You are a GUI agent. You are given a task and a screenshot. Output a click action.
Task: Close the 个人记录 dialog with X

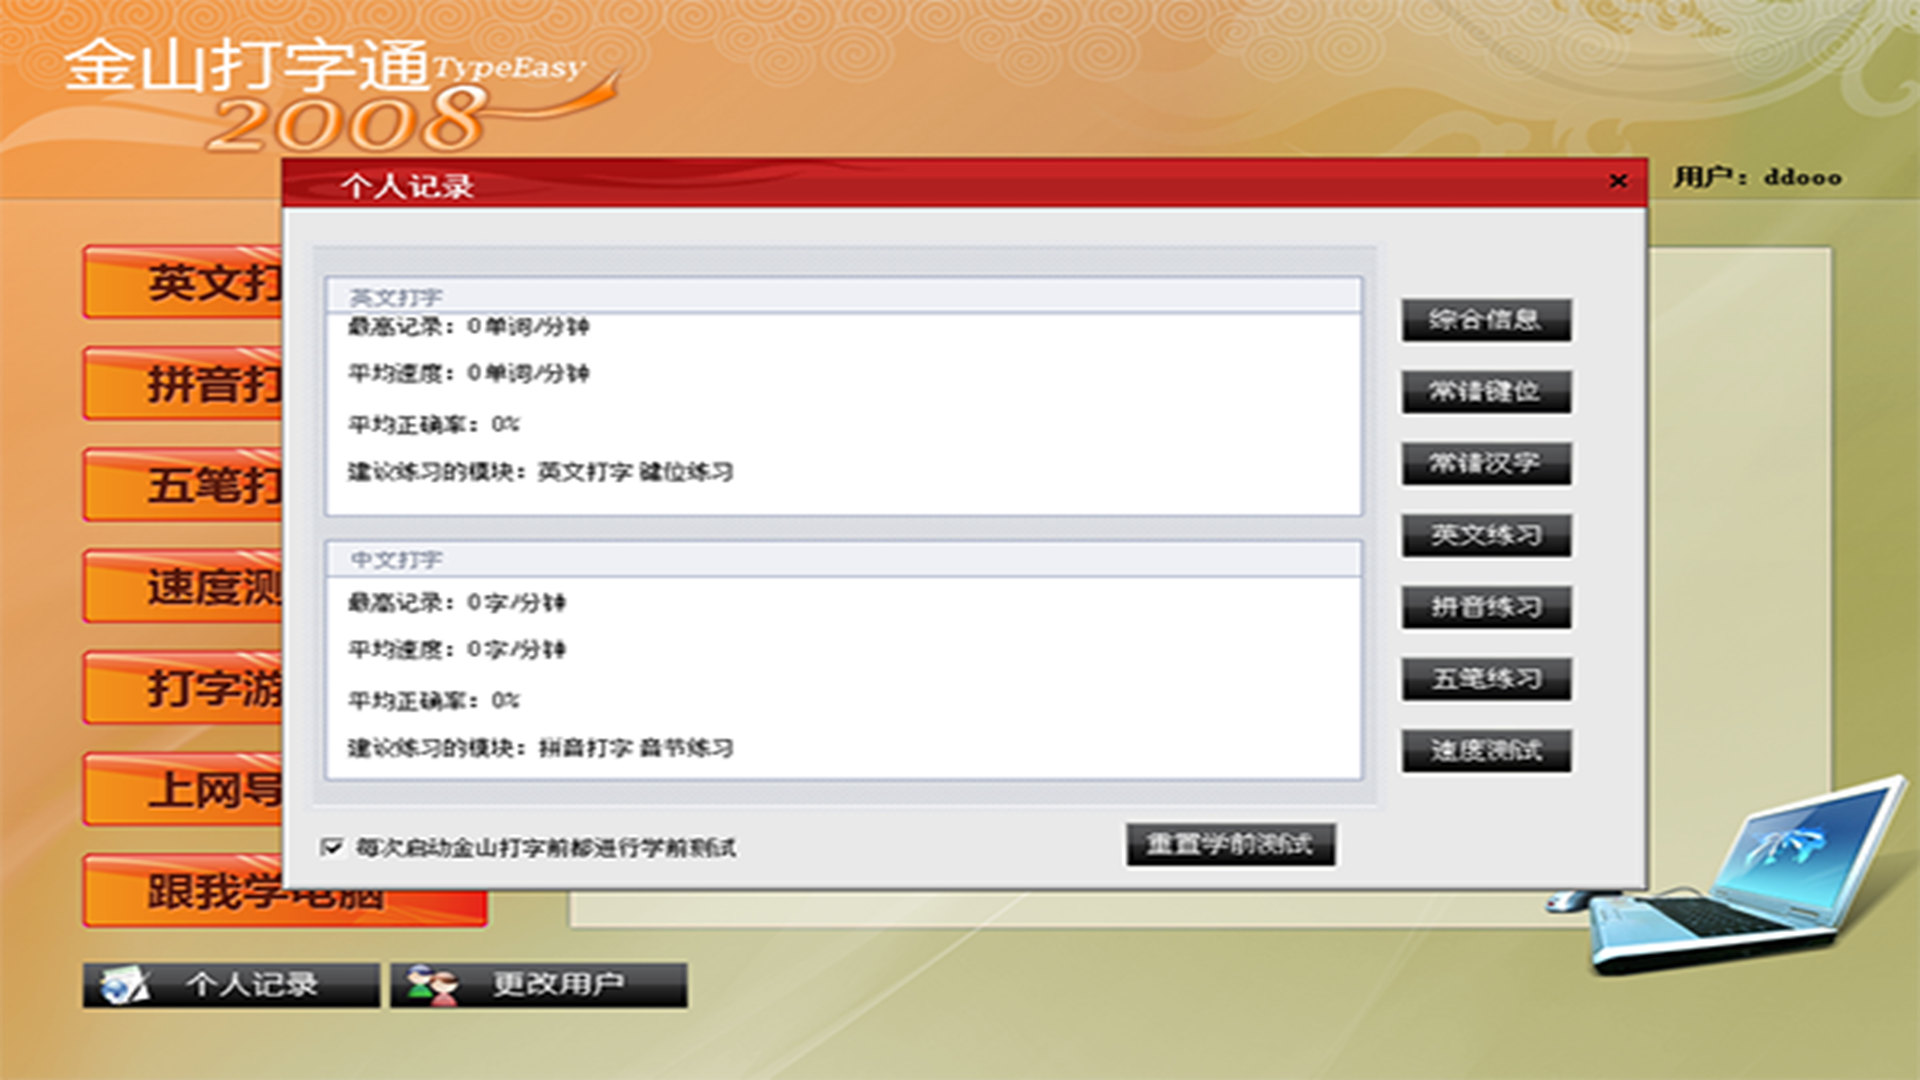point(1618,181)
